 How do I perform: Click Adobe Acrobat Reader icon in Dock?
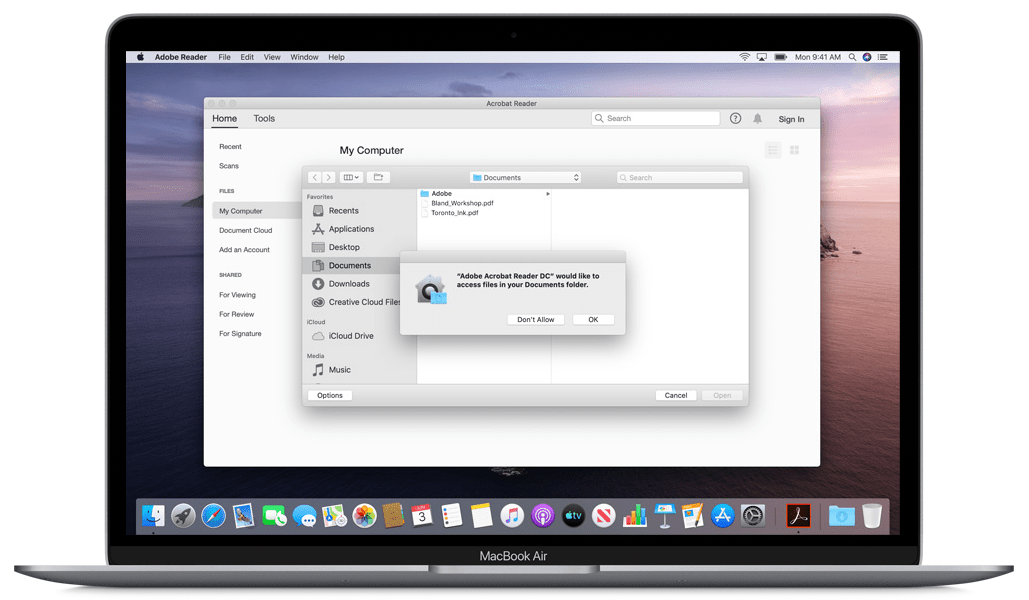pyautogui.click(x=798, y=516)
